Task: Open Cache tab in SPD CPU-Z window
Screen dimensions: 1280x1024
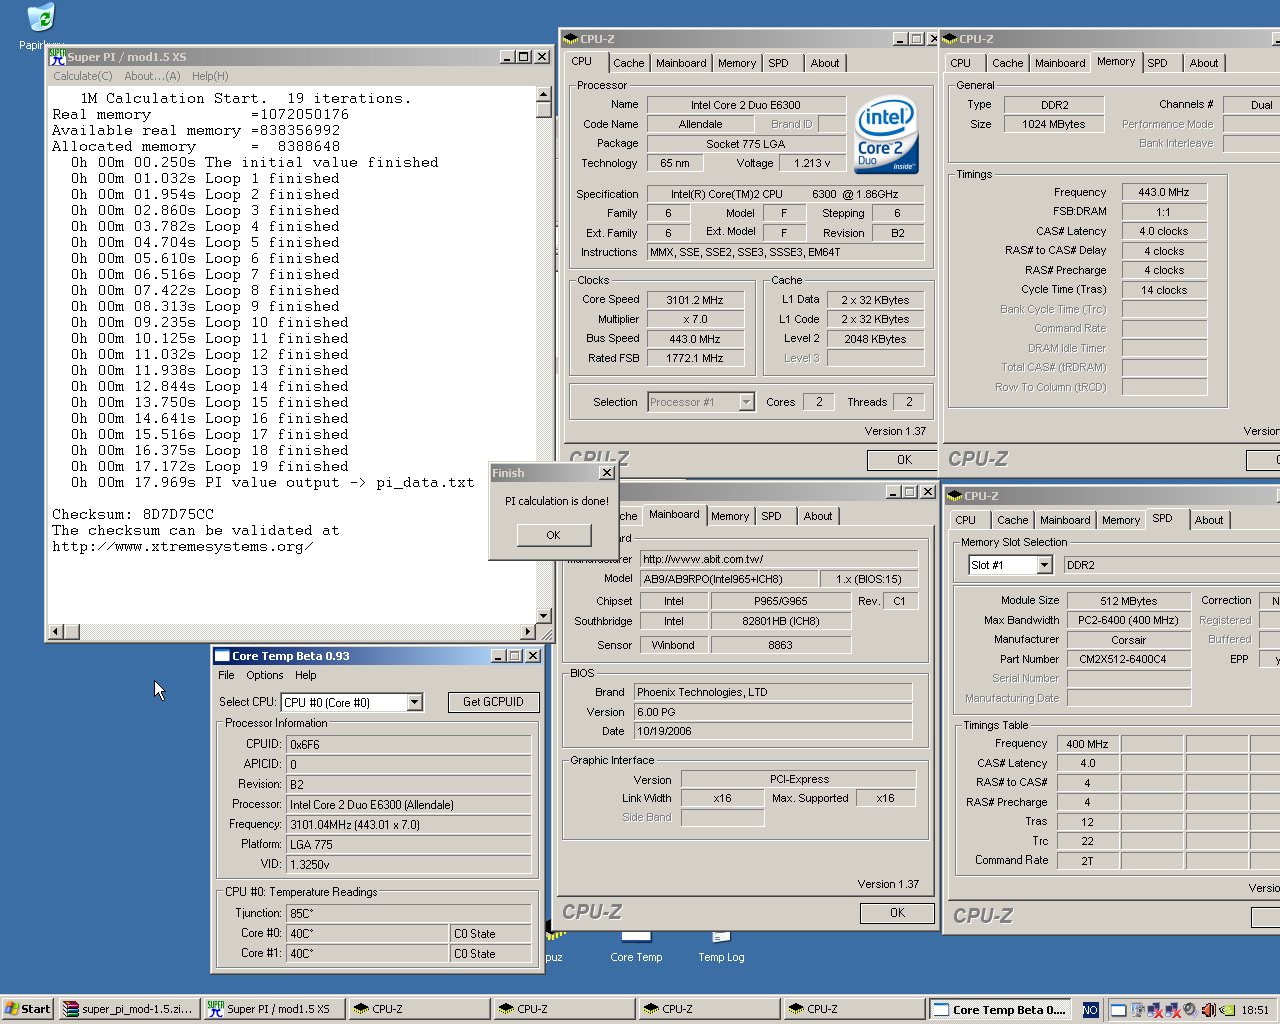Action: click(1013, 520)
